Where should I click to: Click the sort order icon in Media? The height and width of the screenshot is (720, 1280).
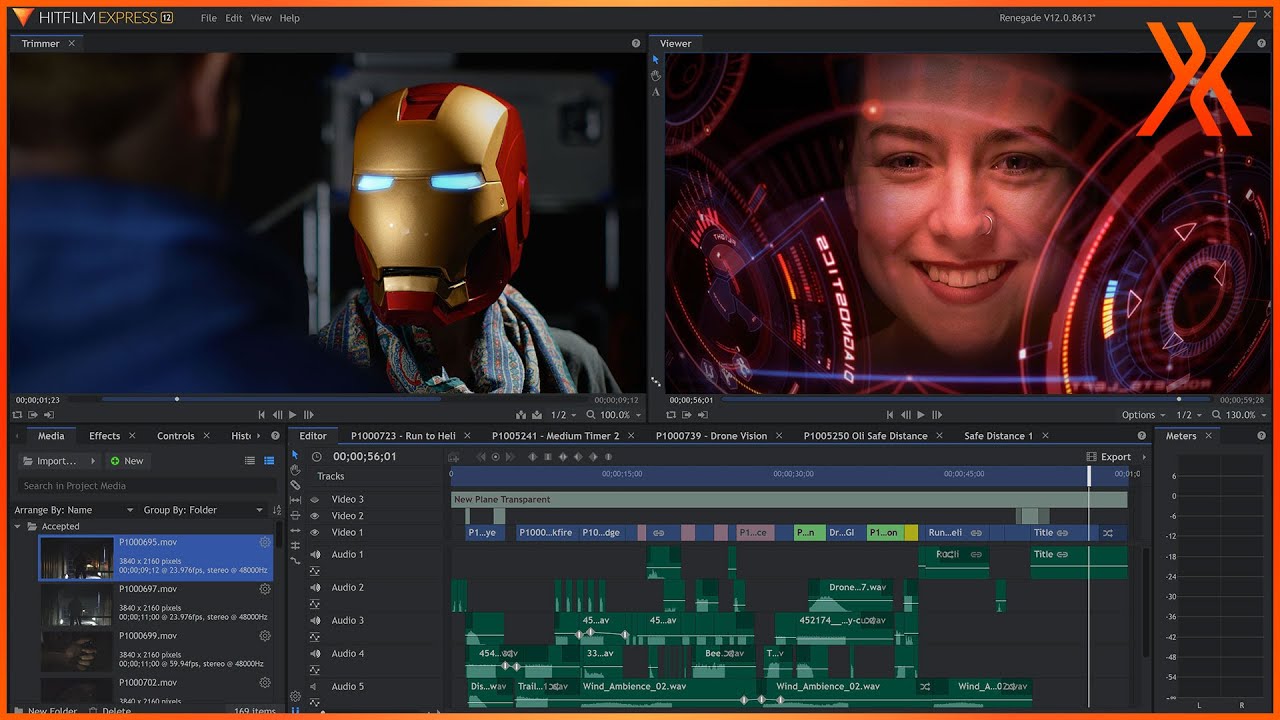(277, 510)
